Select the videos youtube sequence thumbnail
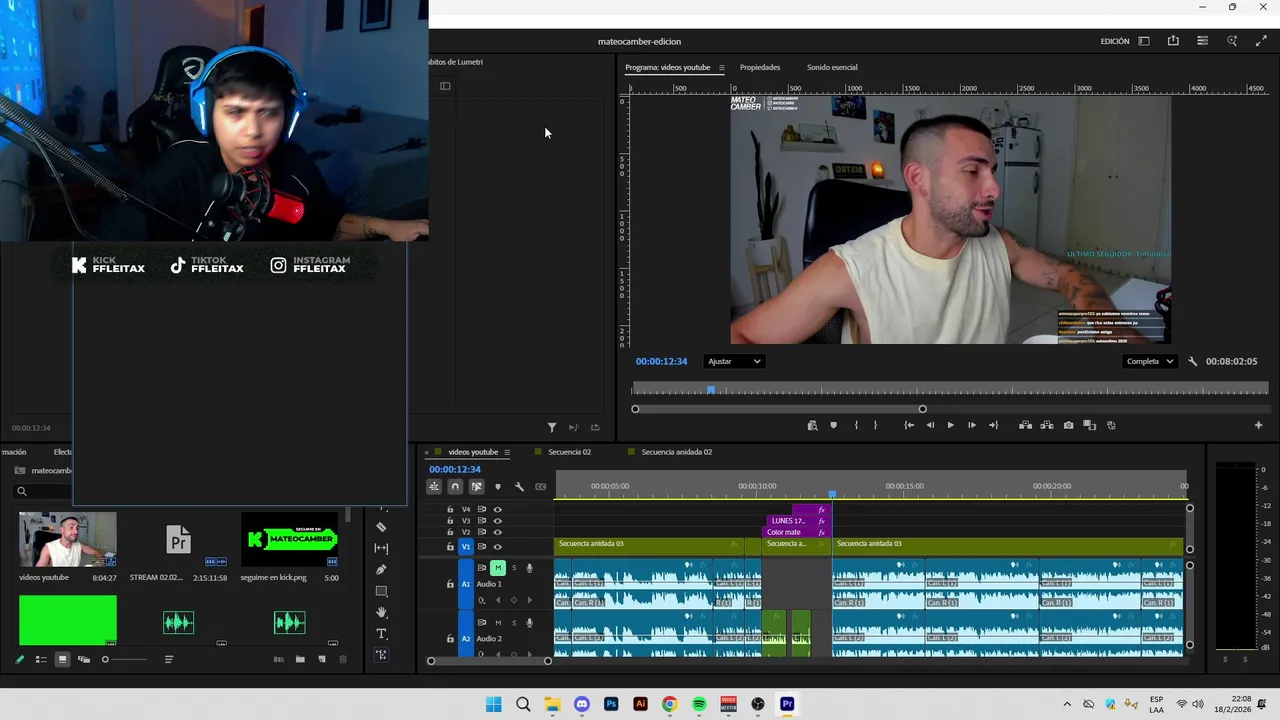This screenshot has width=1280, height=720. (x=67, y=539)
